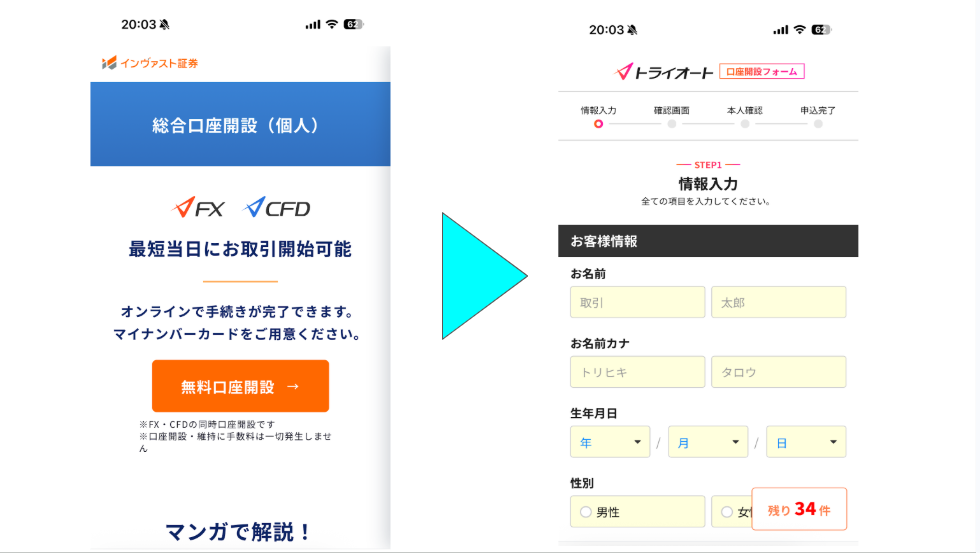The image size is (980, 553).
Task: Click the マンガで解説！ heading
Action: [240, 532]
